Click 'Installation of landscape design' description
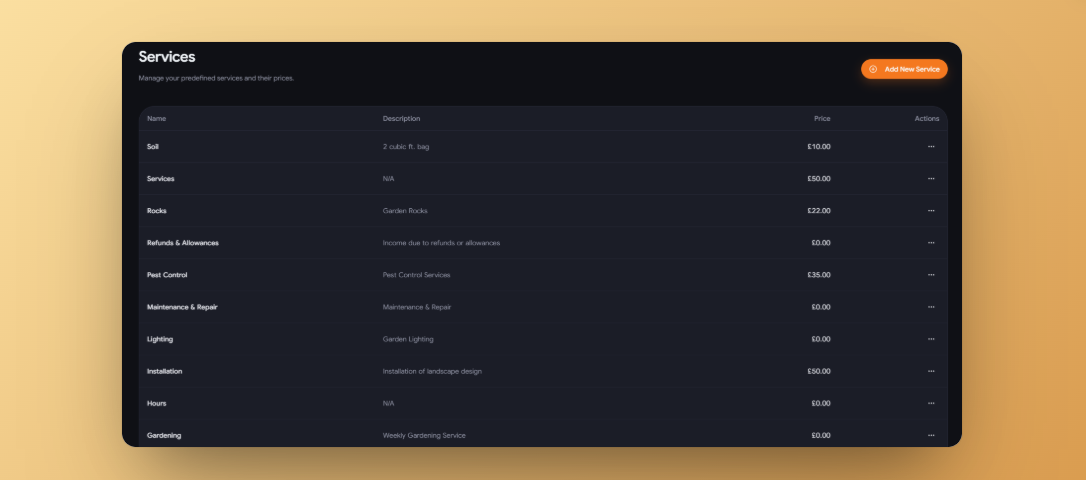The height and width of the screenshot is (480, 1086). [432, 371]
